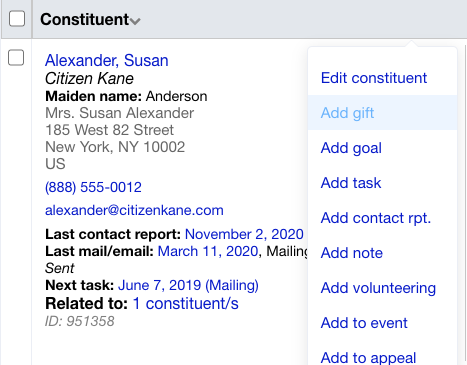Screen dimensions: 467x365
Task: Select the Add goal menu entry
Action: 351,148
